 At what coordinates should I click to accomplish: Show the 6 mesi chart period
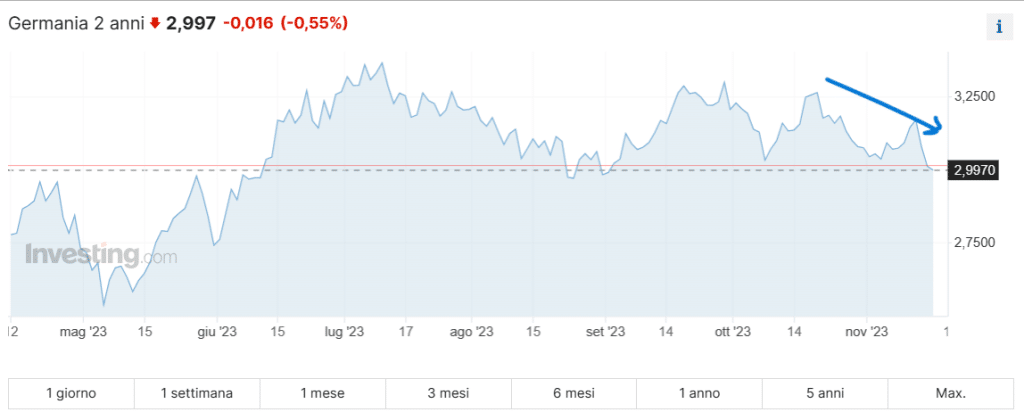(574, 393)
